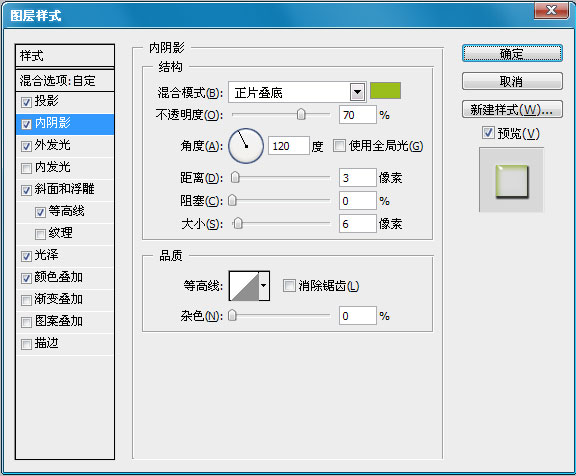Toggle the 外发光 outer glow checkbox
Viewport: 576px width, 476px height.
click(x=26, y=146)
